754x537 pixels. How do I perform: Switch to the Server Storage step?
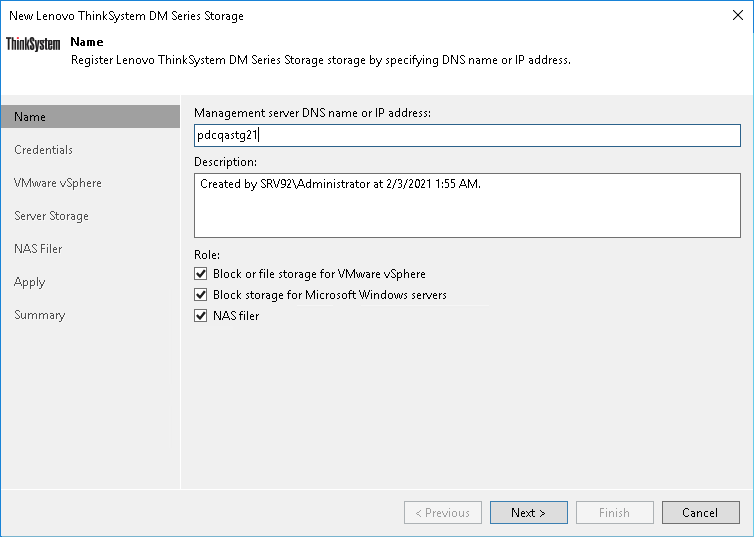point(51,216)
